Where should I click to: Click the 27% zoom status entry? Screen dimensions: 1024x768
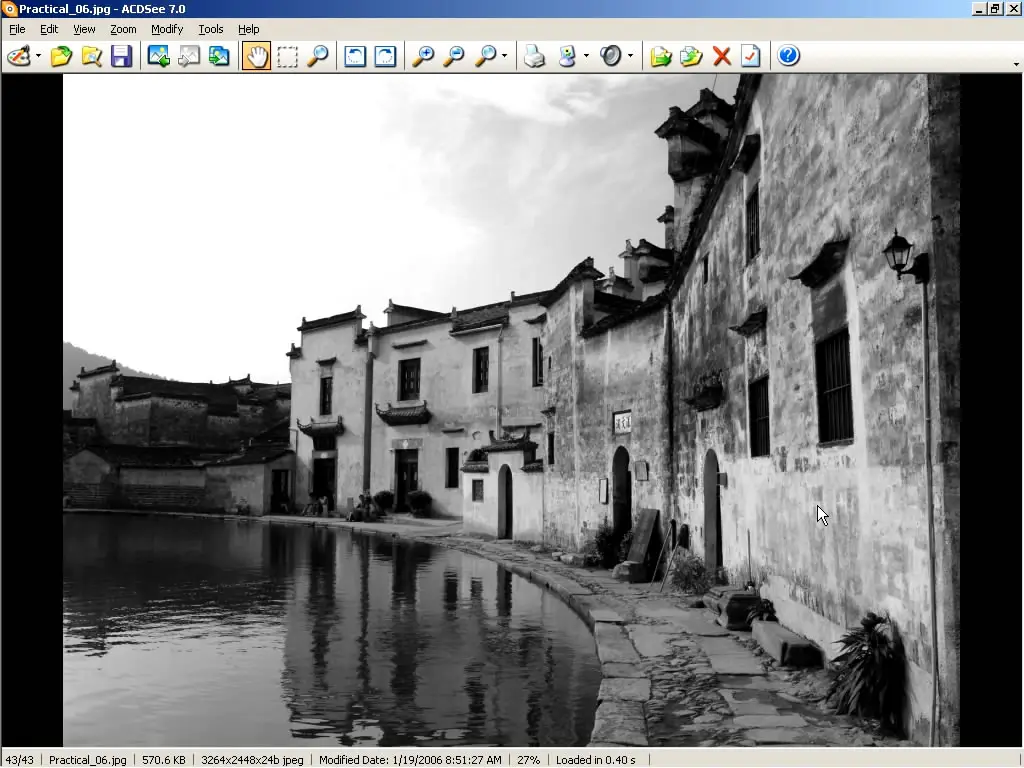528,760
